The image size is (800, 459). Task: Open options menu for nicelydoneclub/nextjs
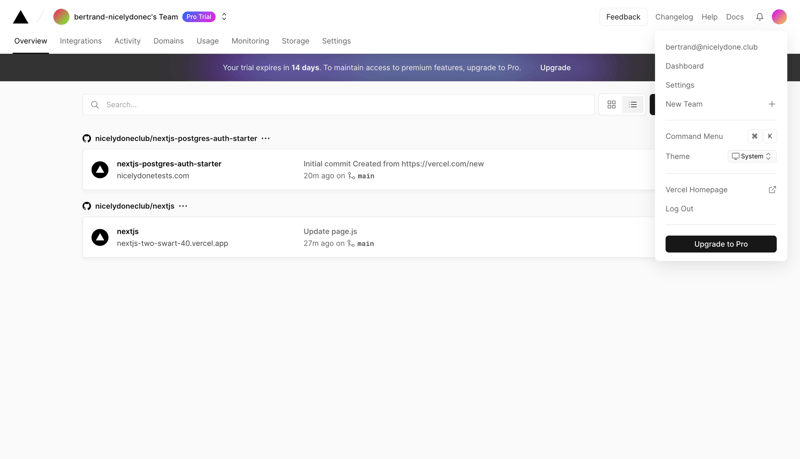tap(183, 206)
